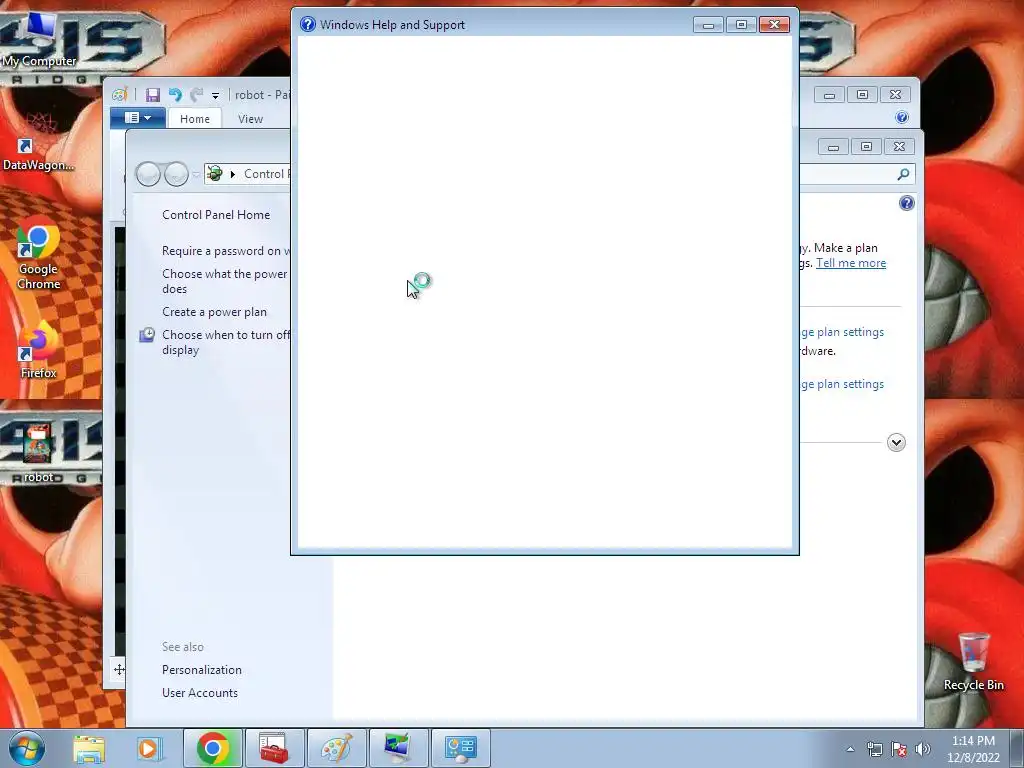Minimize the Windows Help and Support window
This screenshot has width=1024, height=768.
click(x=708, y=25)
